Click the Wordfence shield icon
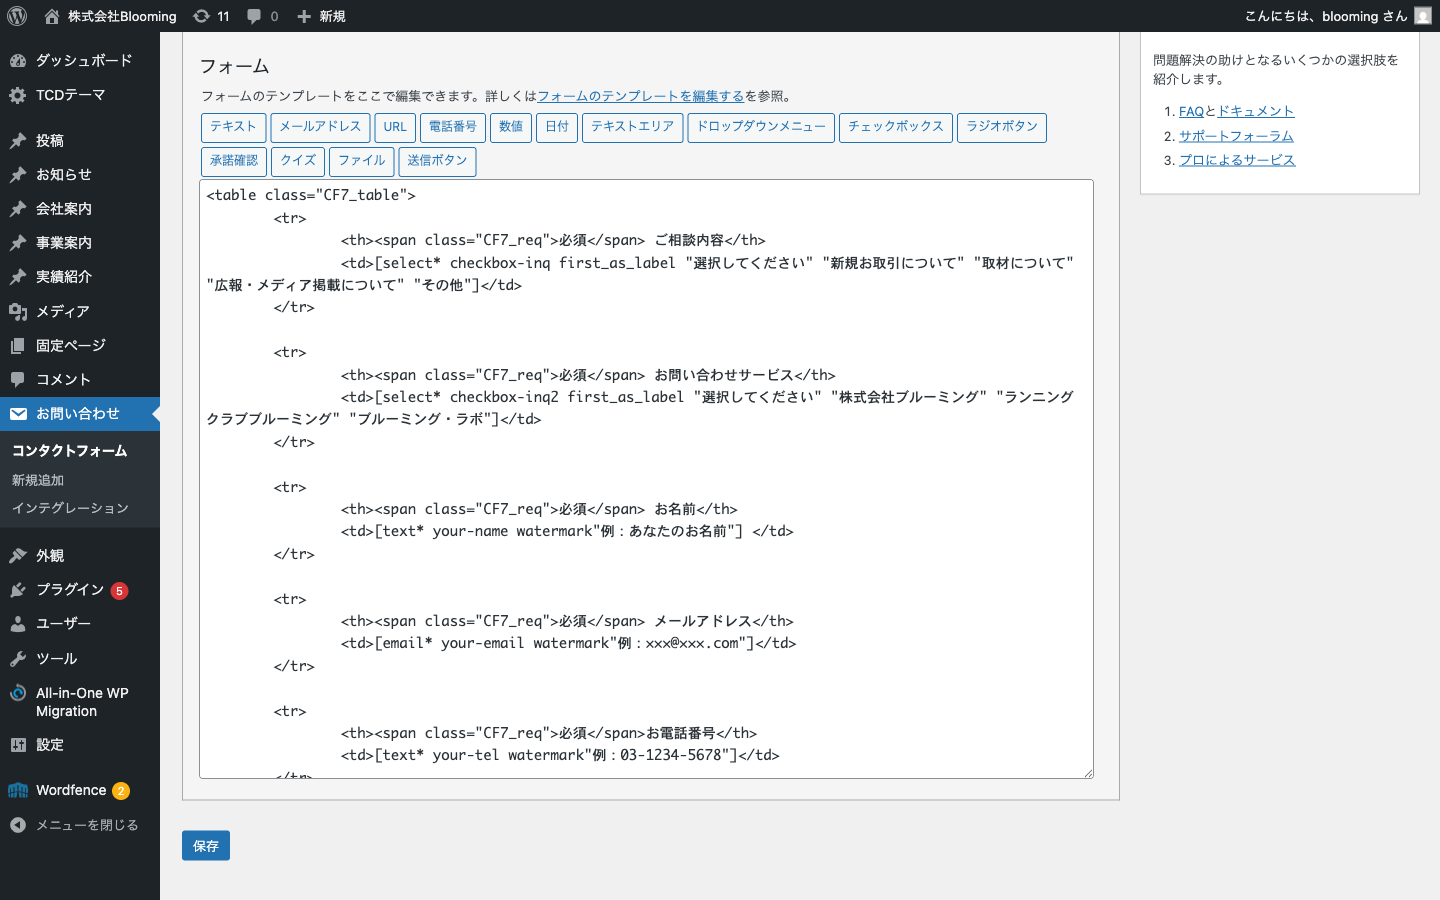The image size is (1440, 900). click(18, 791)
